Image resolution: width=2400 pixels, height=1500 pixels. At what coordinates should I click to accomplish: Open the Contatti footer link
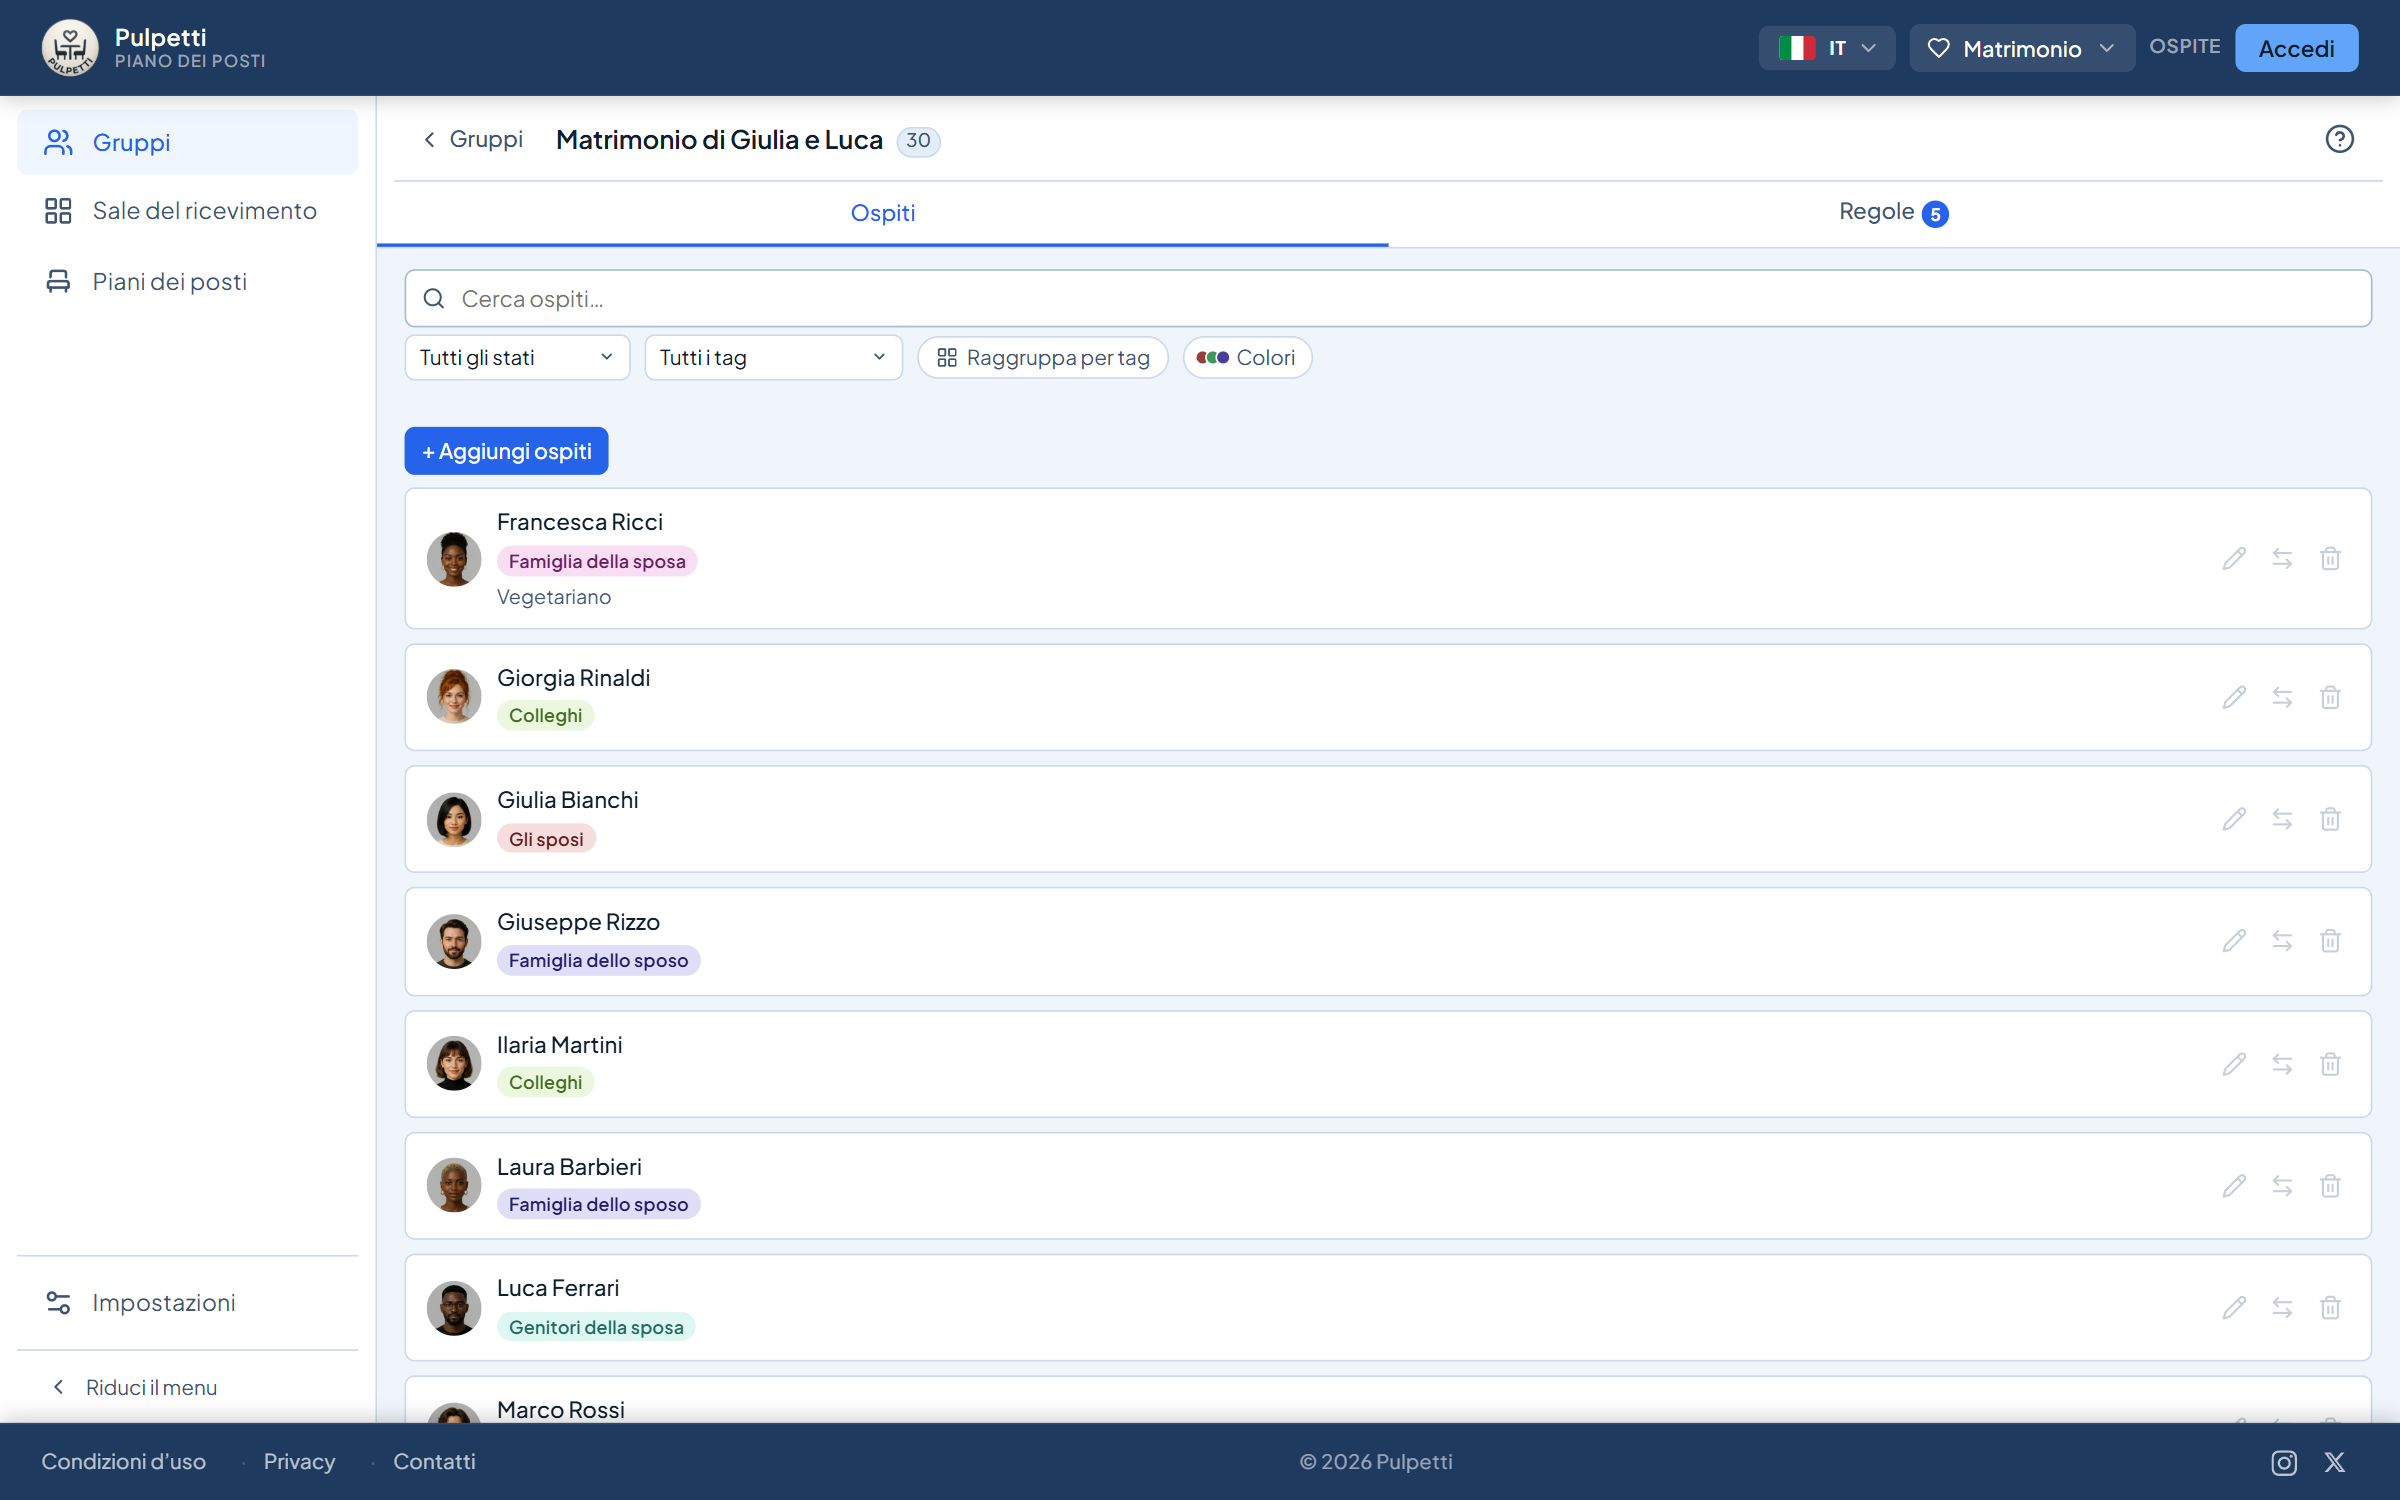434,1462
